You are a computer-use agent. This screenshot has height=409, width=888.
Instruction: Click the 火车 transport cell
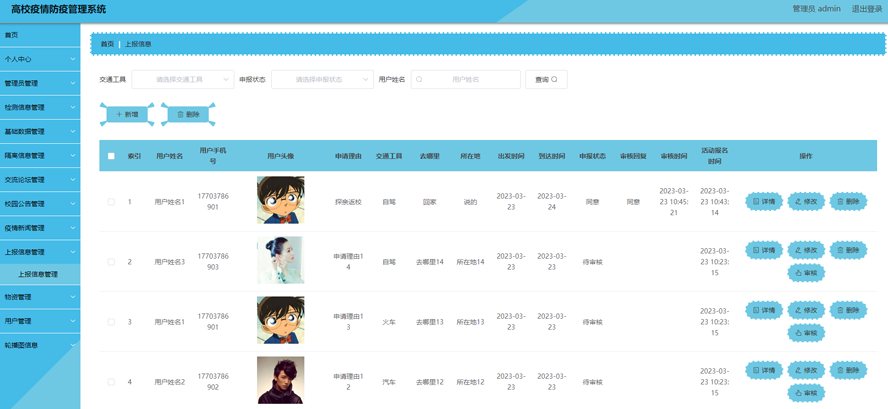coord(389,322)
